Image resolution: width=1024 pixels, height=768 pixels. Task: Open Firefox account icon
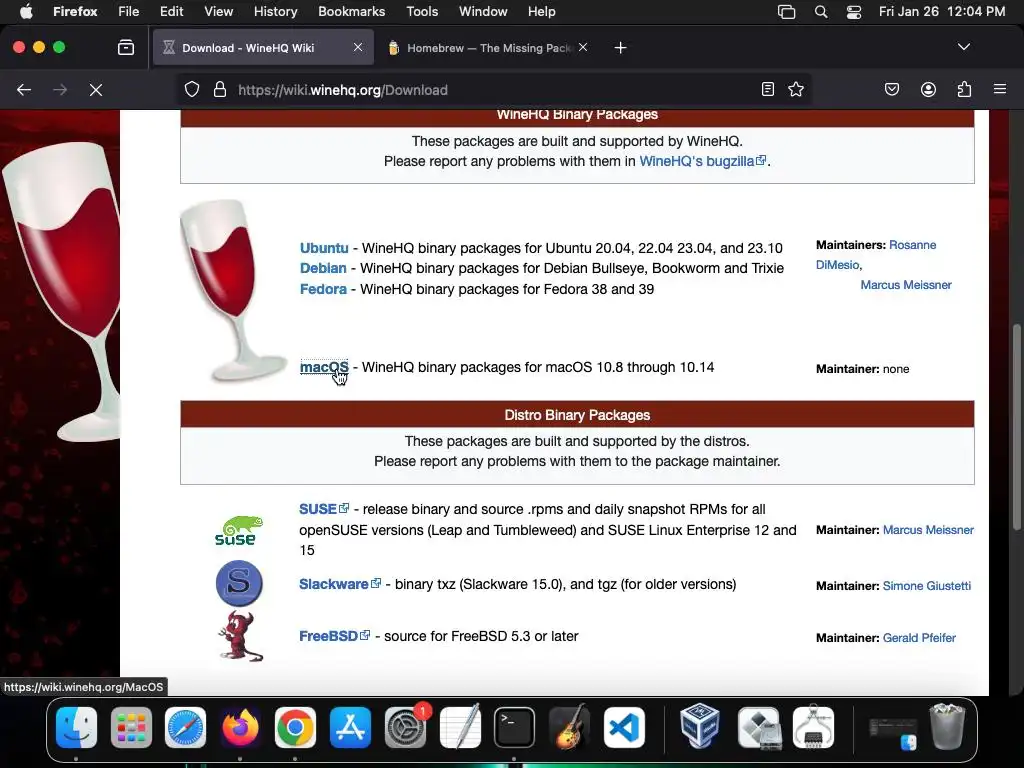[928, 89]
